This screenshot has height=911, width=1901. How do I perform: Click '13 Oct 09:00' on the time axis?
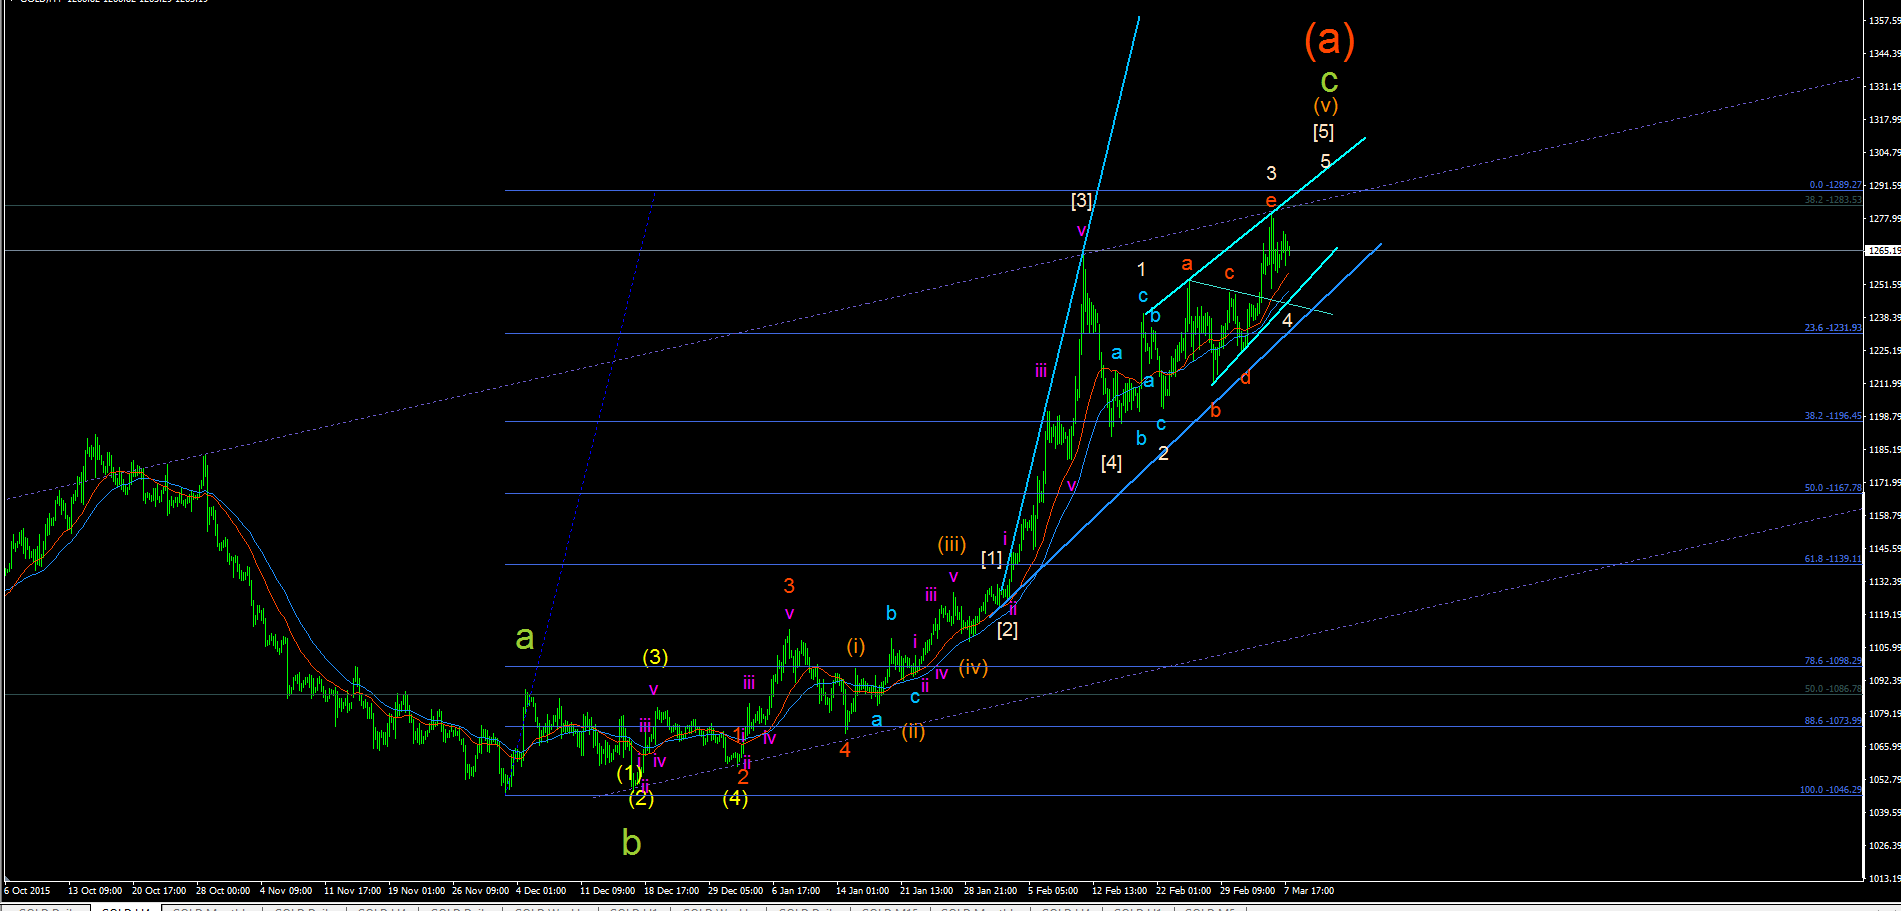pyautogui.click(x=95, y=890)
